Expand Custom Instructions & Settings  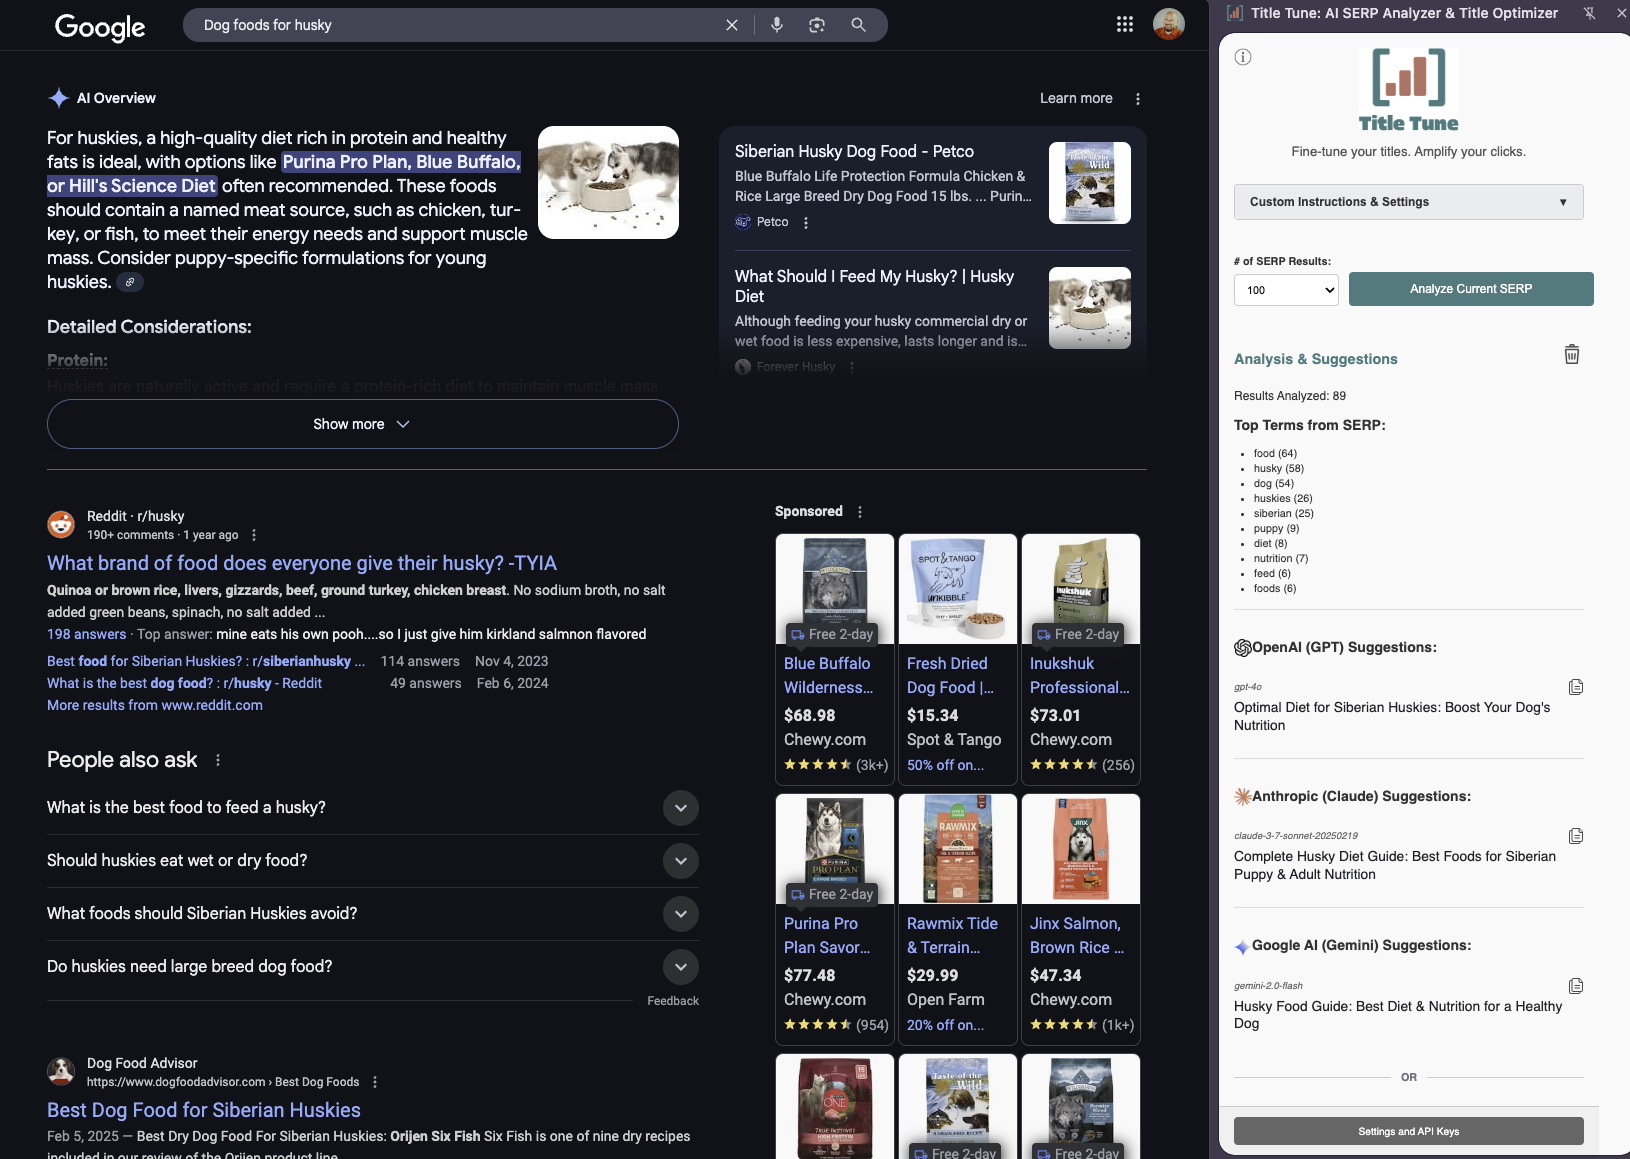click(x=1408, y=202)
